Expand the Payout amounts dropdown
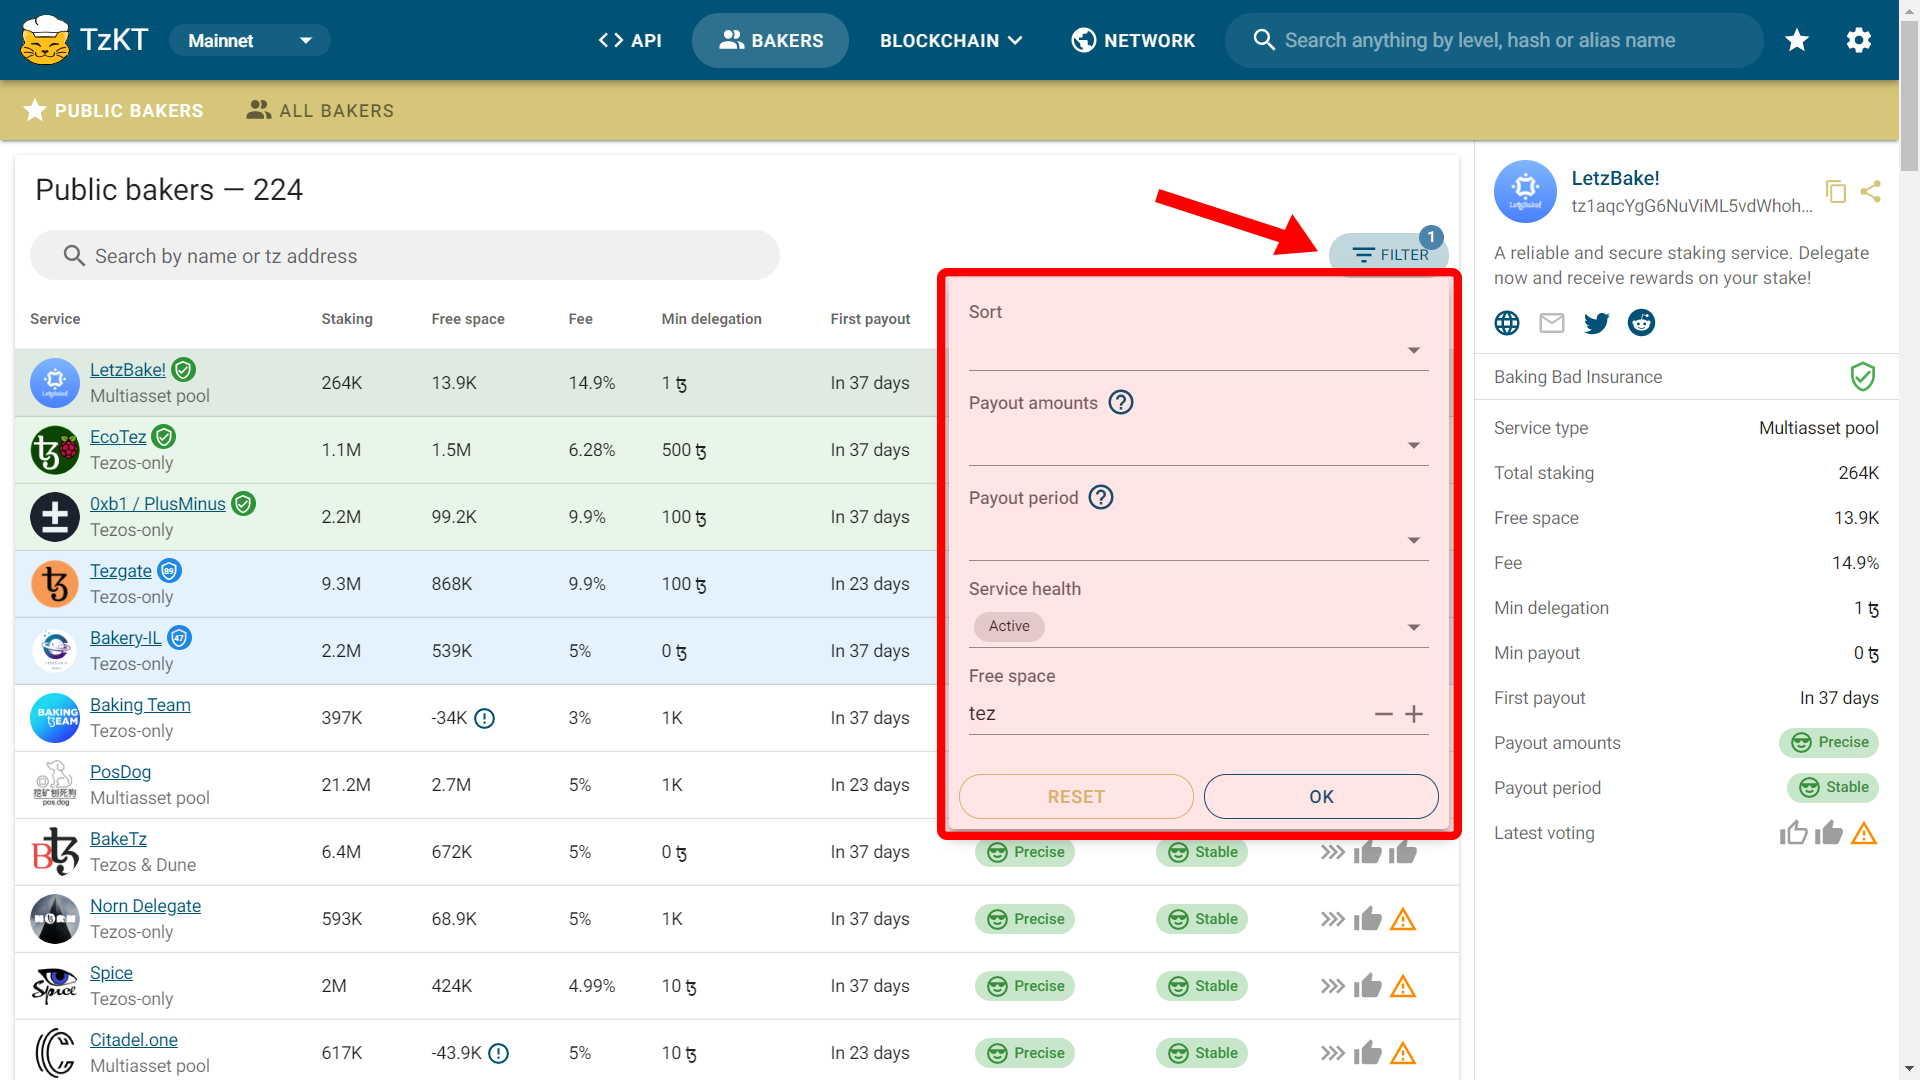This screenshot has height=1080, width=1920. click(1415, 443)
